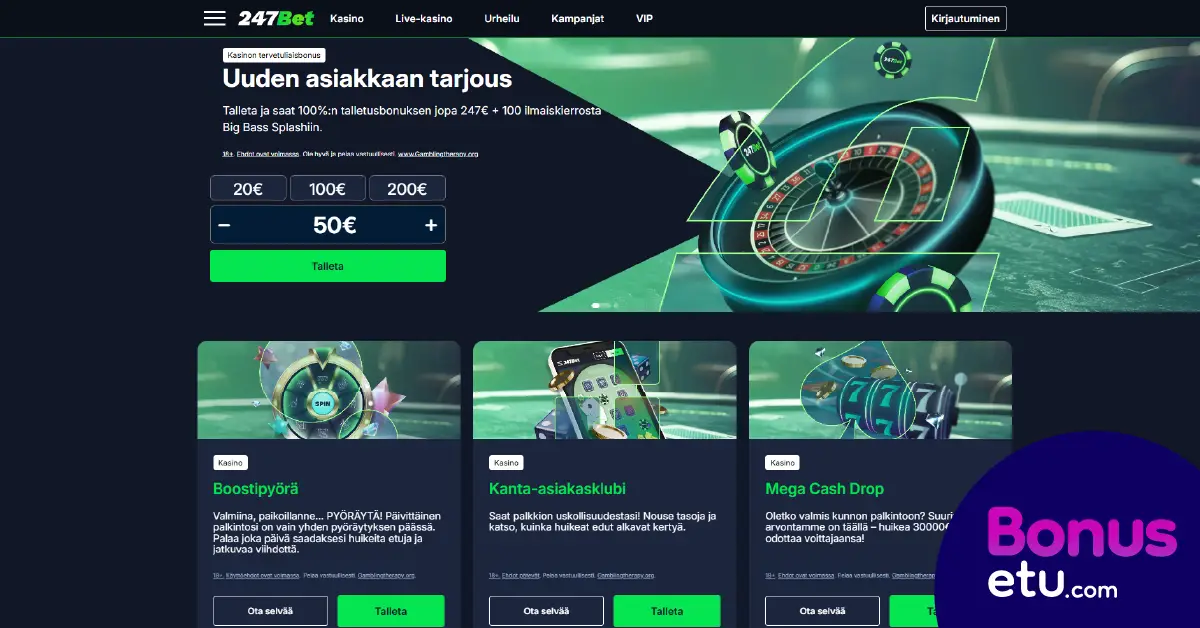Open the Kasino menu item
The width and height of the screenshot is (1200, 628).
pos(347,19)
